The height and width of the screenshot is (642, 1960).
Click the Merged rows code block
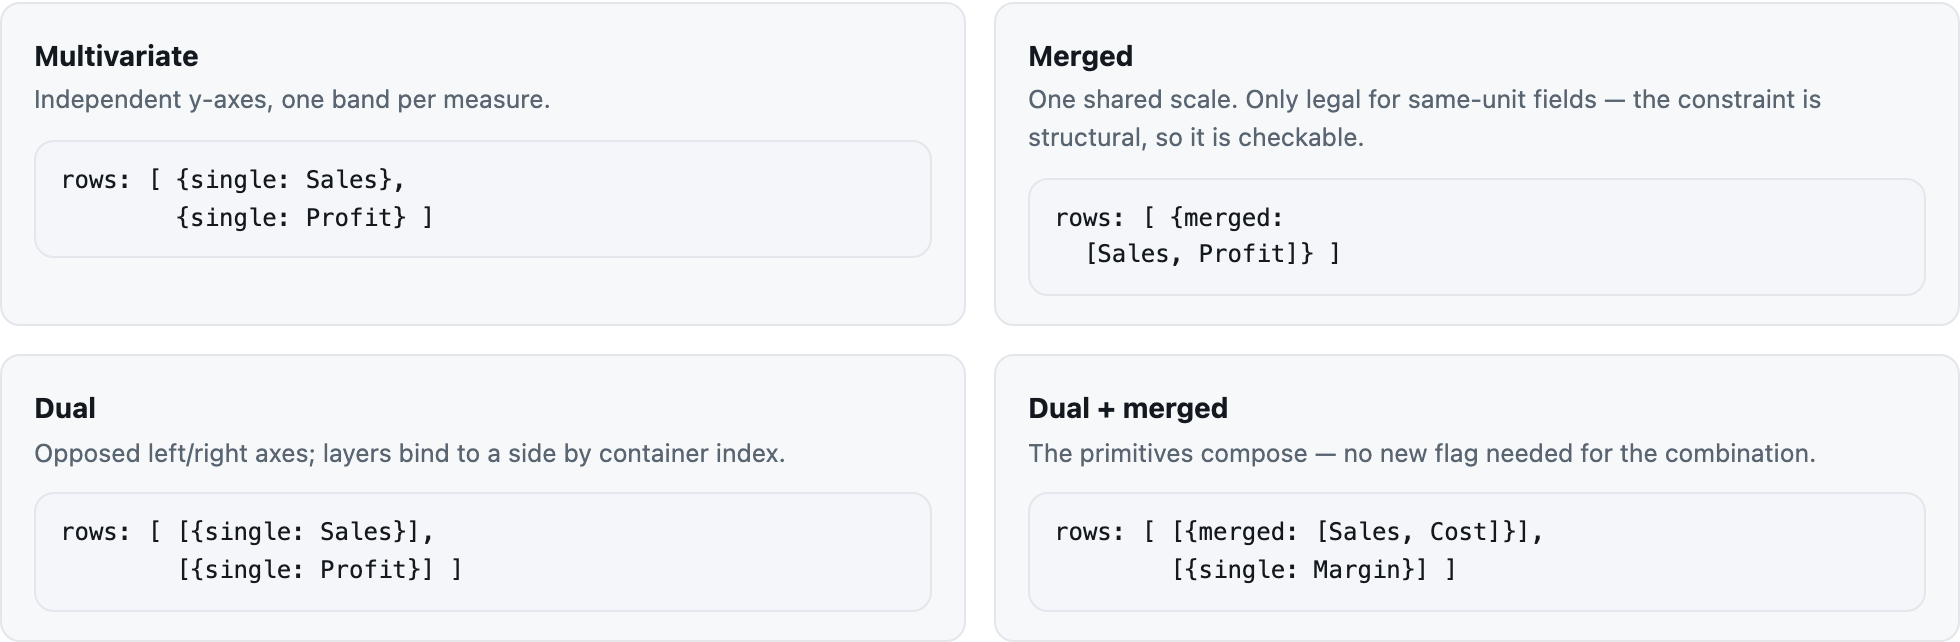point(1477,237)
